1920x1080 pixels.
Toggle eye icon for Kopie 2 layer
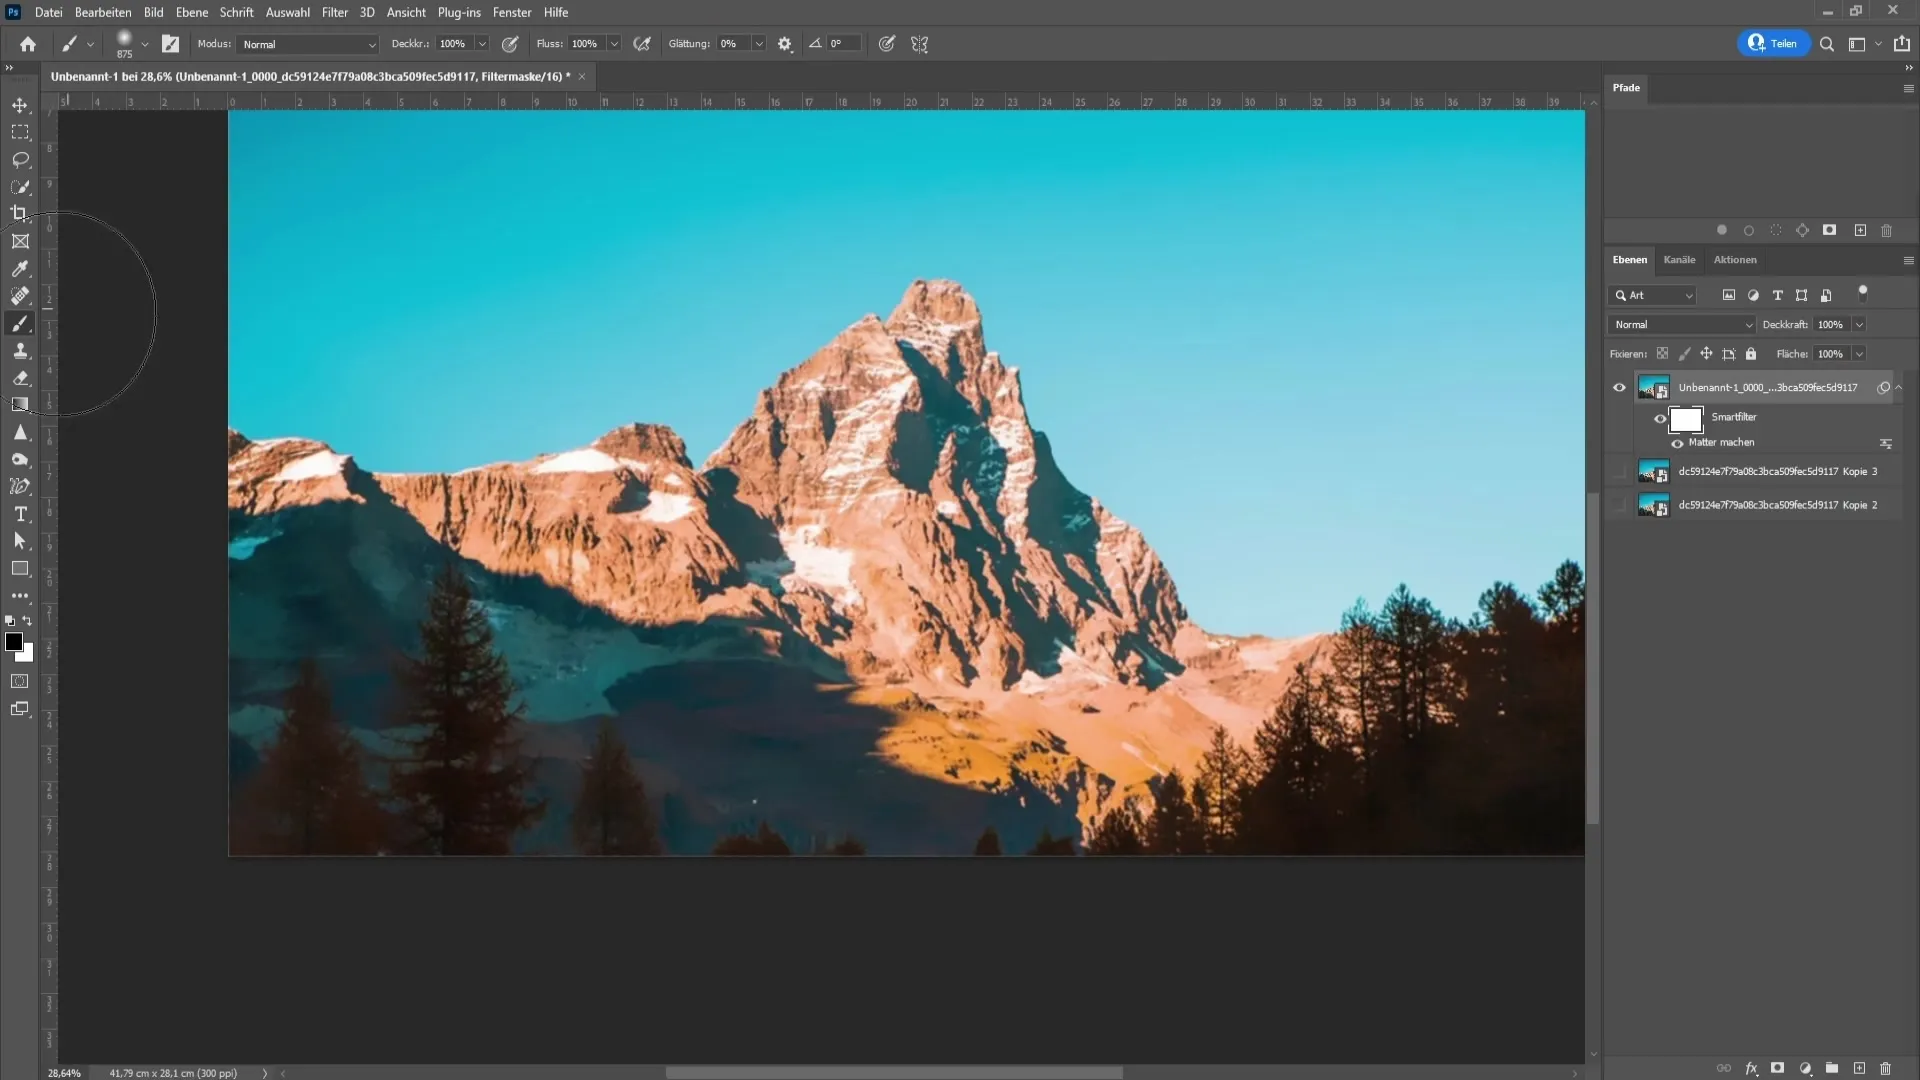click(1619, 505)
